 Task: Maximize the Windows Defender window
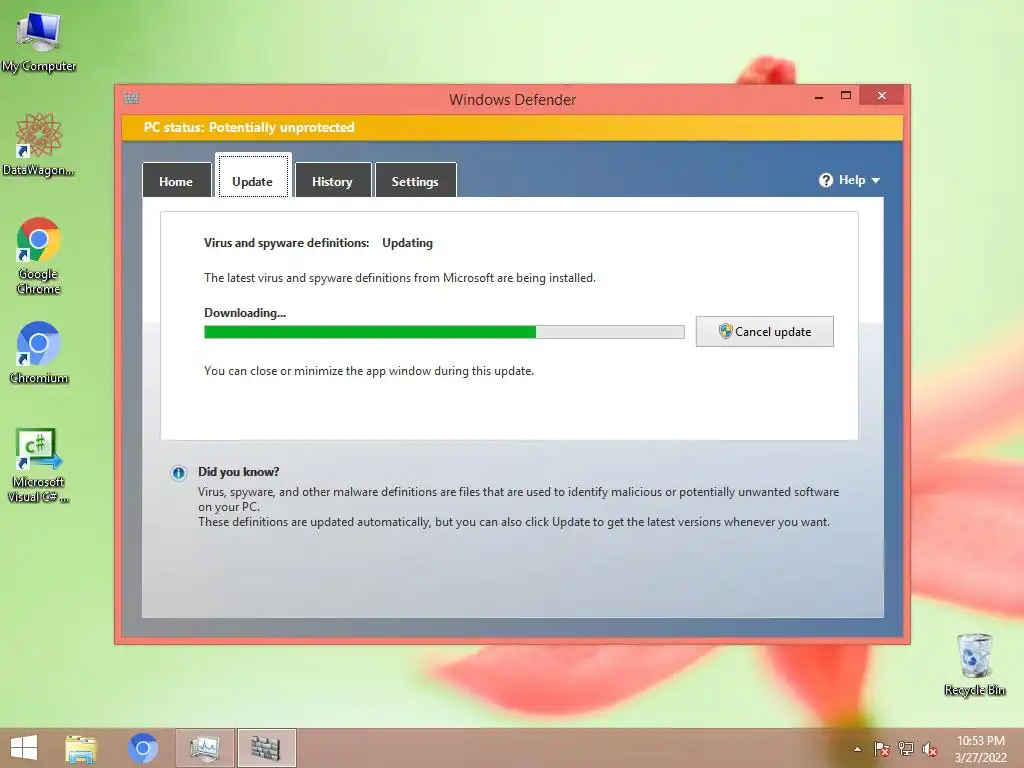846,95
